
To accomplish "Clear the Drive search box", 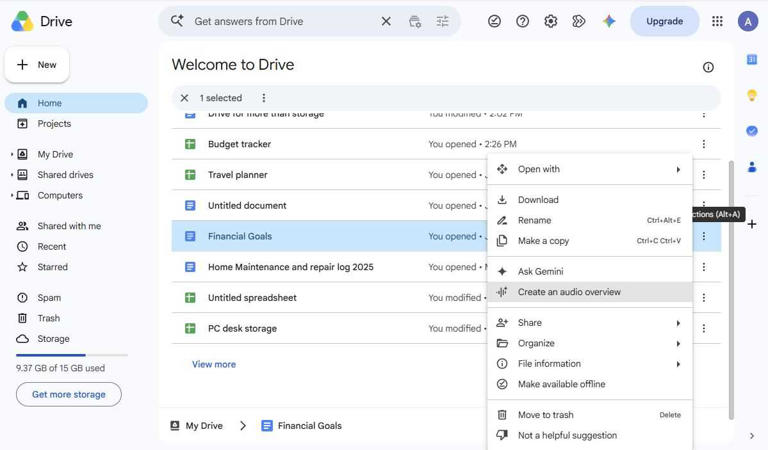I will [x=386, y=21].
